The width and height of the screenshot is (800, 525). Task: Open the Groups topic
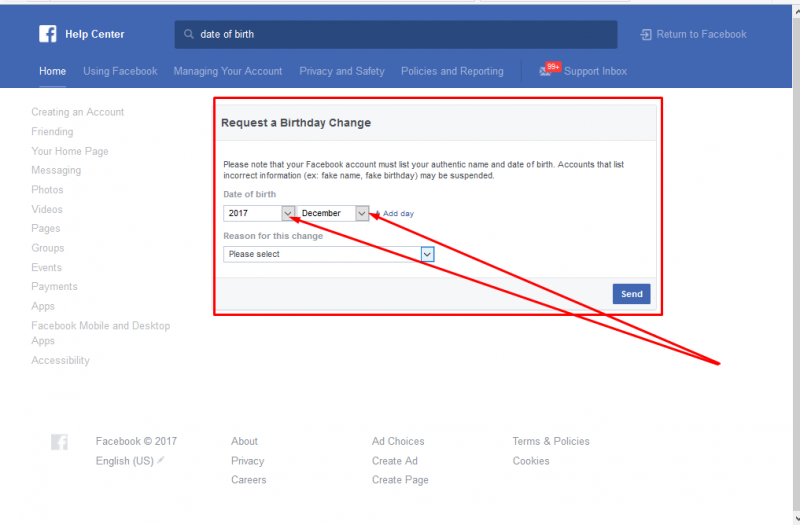(48, 248)
